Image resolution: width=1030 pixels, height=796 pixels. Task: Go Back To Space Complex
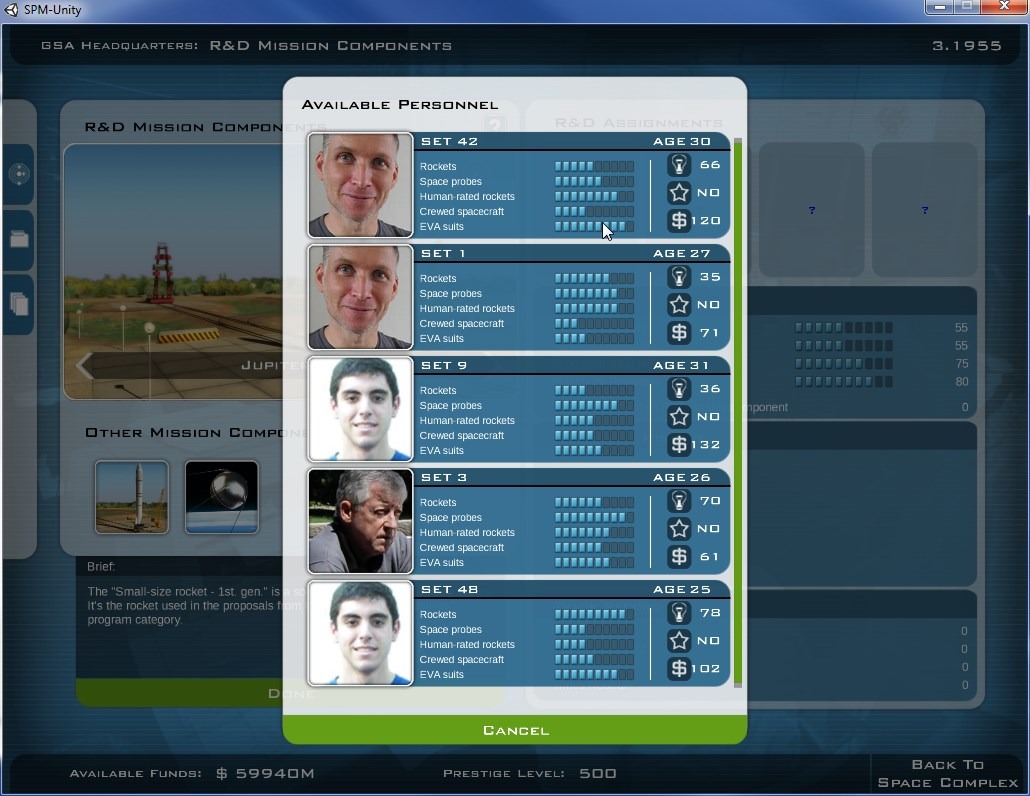947,773
